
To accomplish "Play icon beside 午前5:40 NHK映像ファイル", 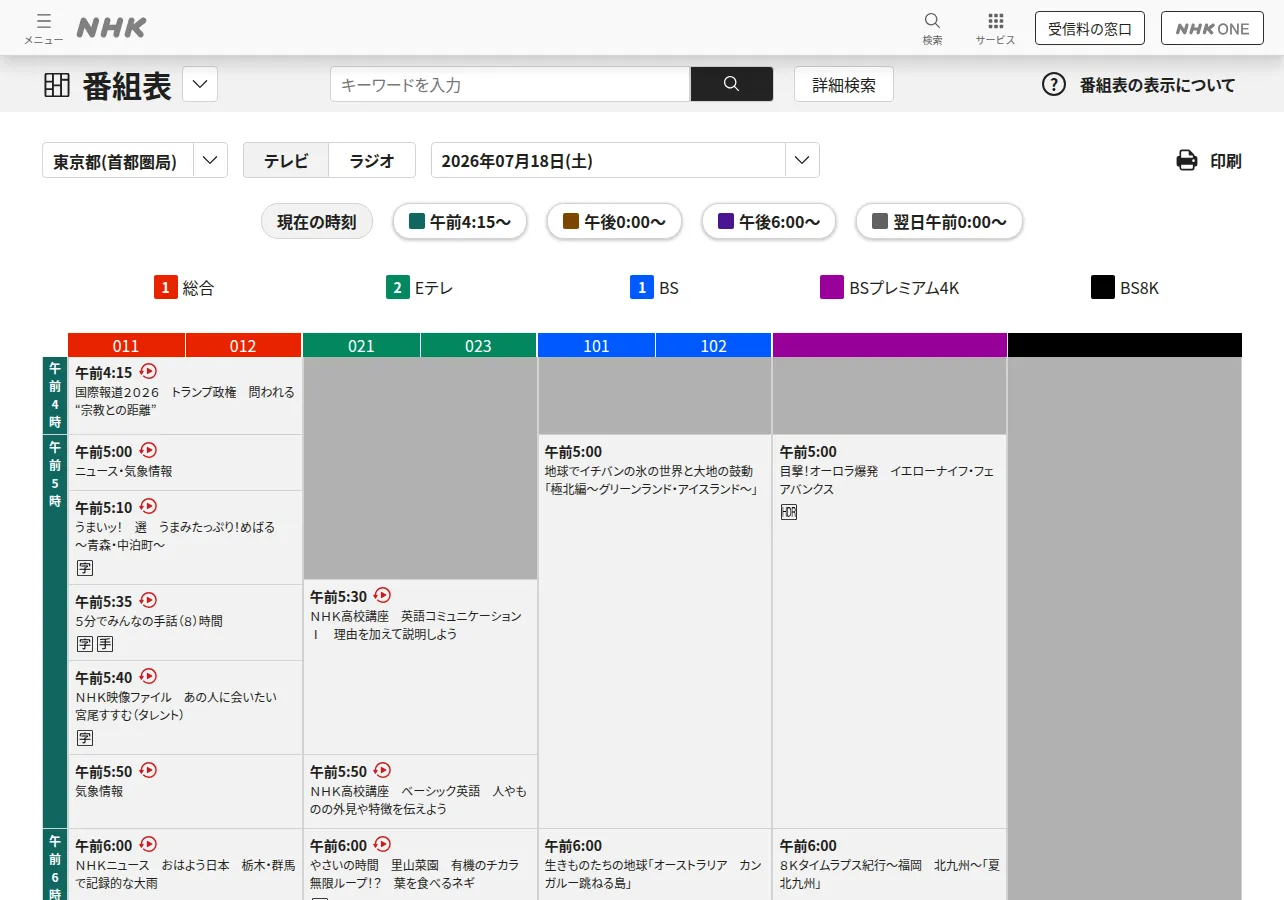I will click(x=148, y=676).
